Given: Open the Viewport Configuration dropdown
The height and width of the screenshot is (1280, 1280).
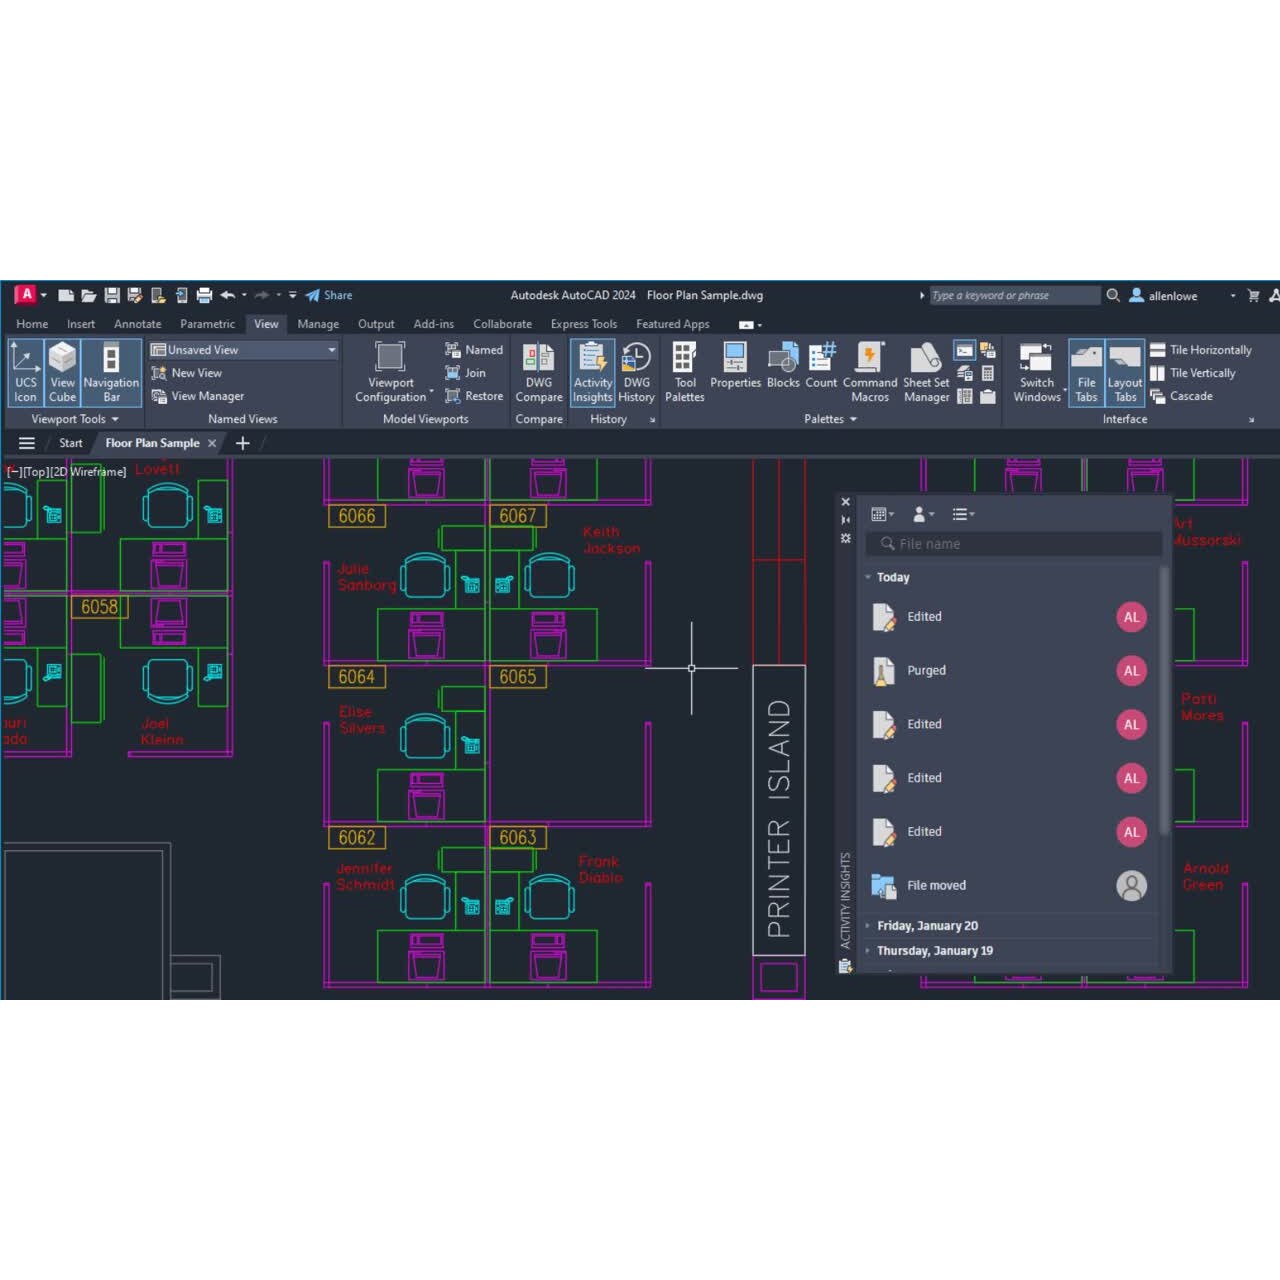Looking at the screenshot, I should pyautogui.click(x=390, y=372).
